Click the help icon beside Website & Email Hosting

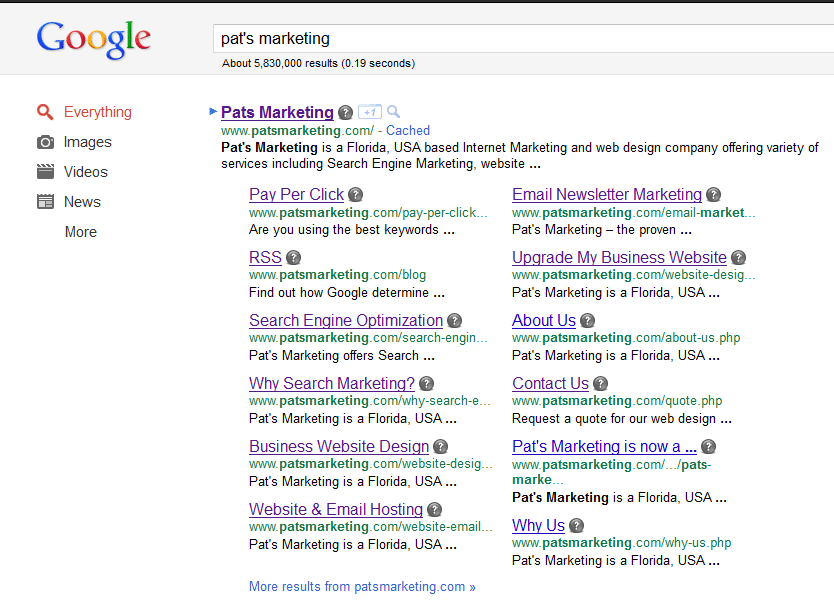[x=434, y=510]
